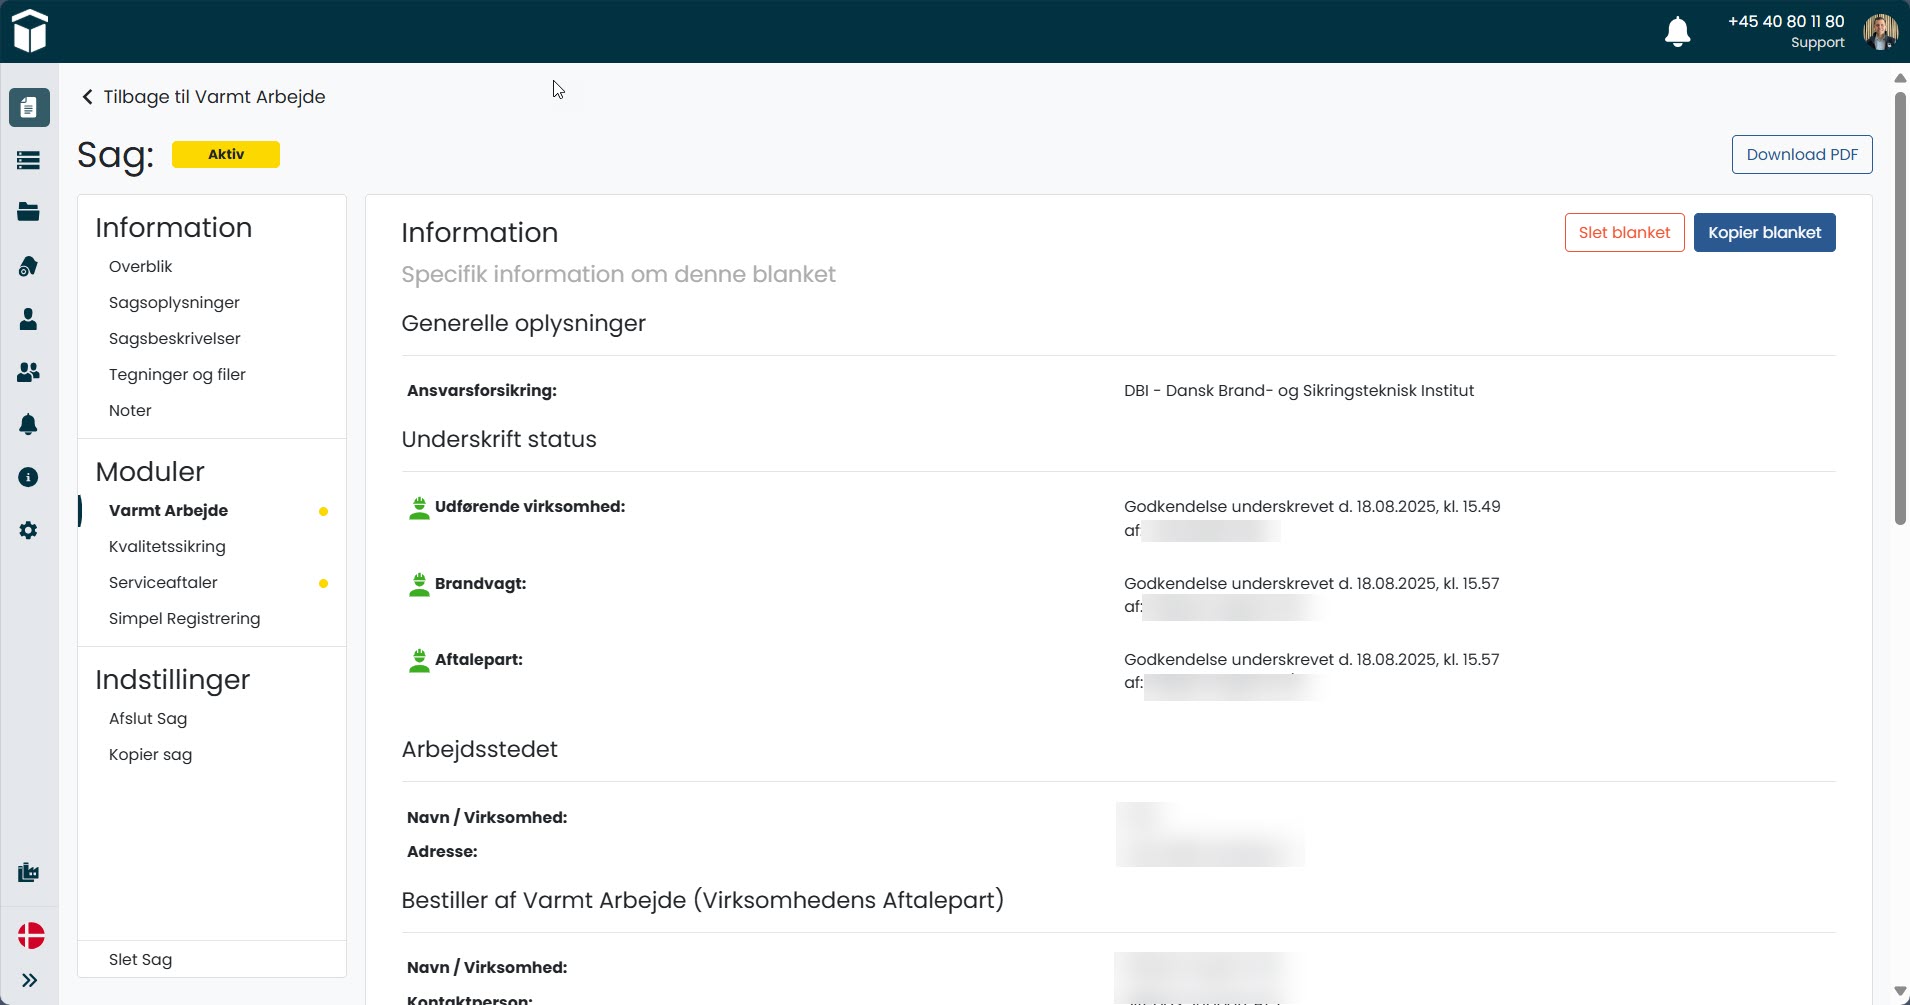
Task: Open the settings gear in the sidebar
Action: tap(29, 530)
